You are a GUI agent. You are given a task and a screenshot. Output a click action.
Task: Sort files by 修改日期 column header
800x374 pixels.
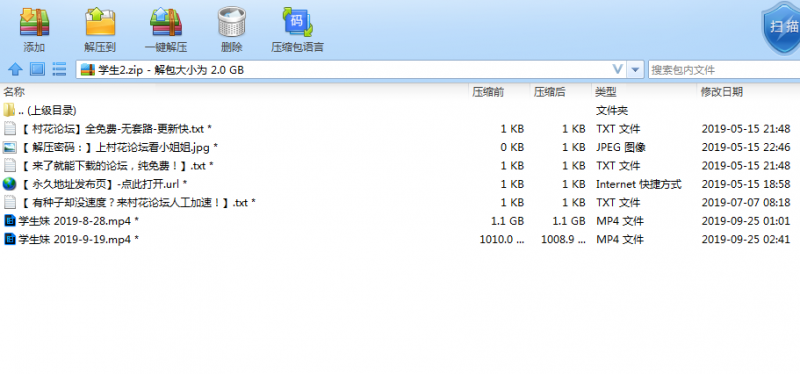pos(721,92)
